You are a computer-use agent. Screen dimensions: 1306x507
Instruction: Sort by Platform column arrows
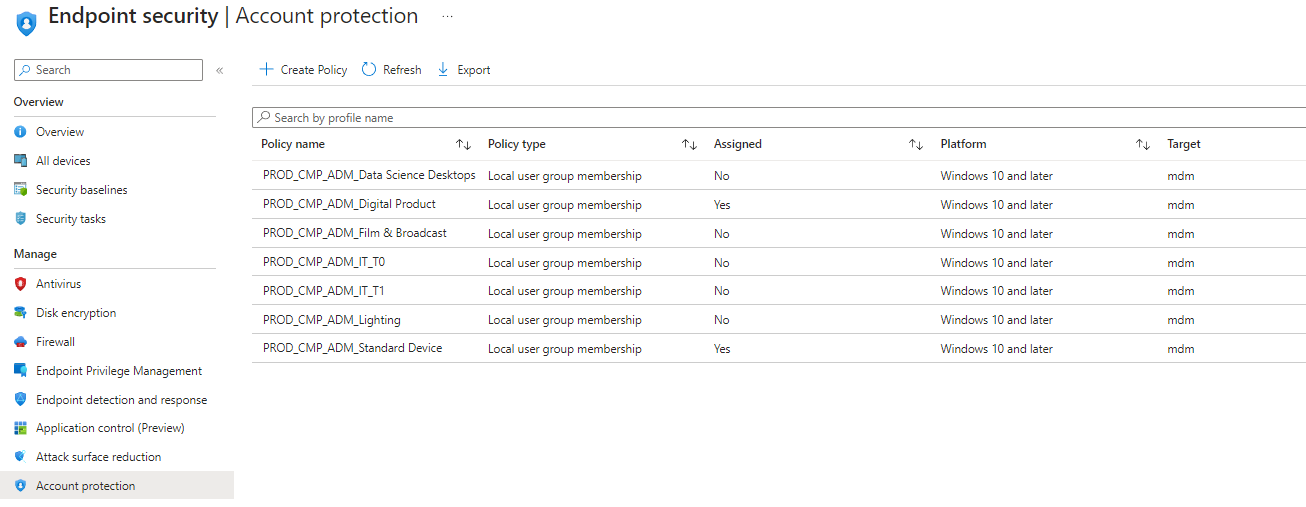coord(1143,145)
